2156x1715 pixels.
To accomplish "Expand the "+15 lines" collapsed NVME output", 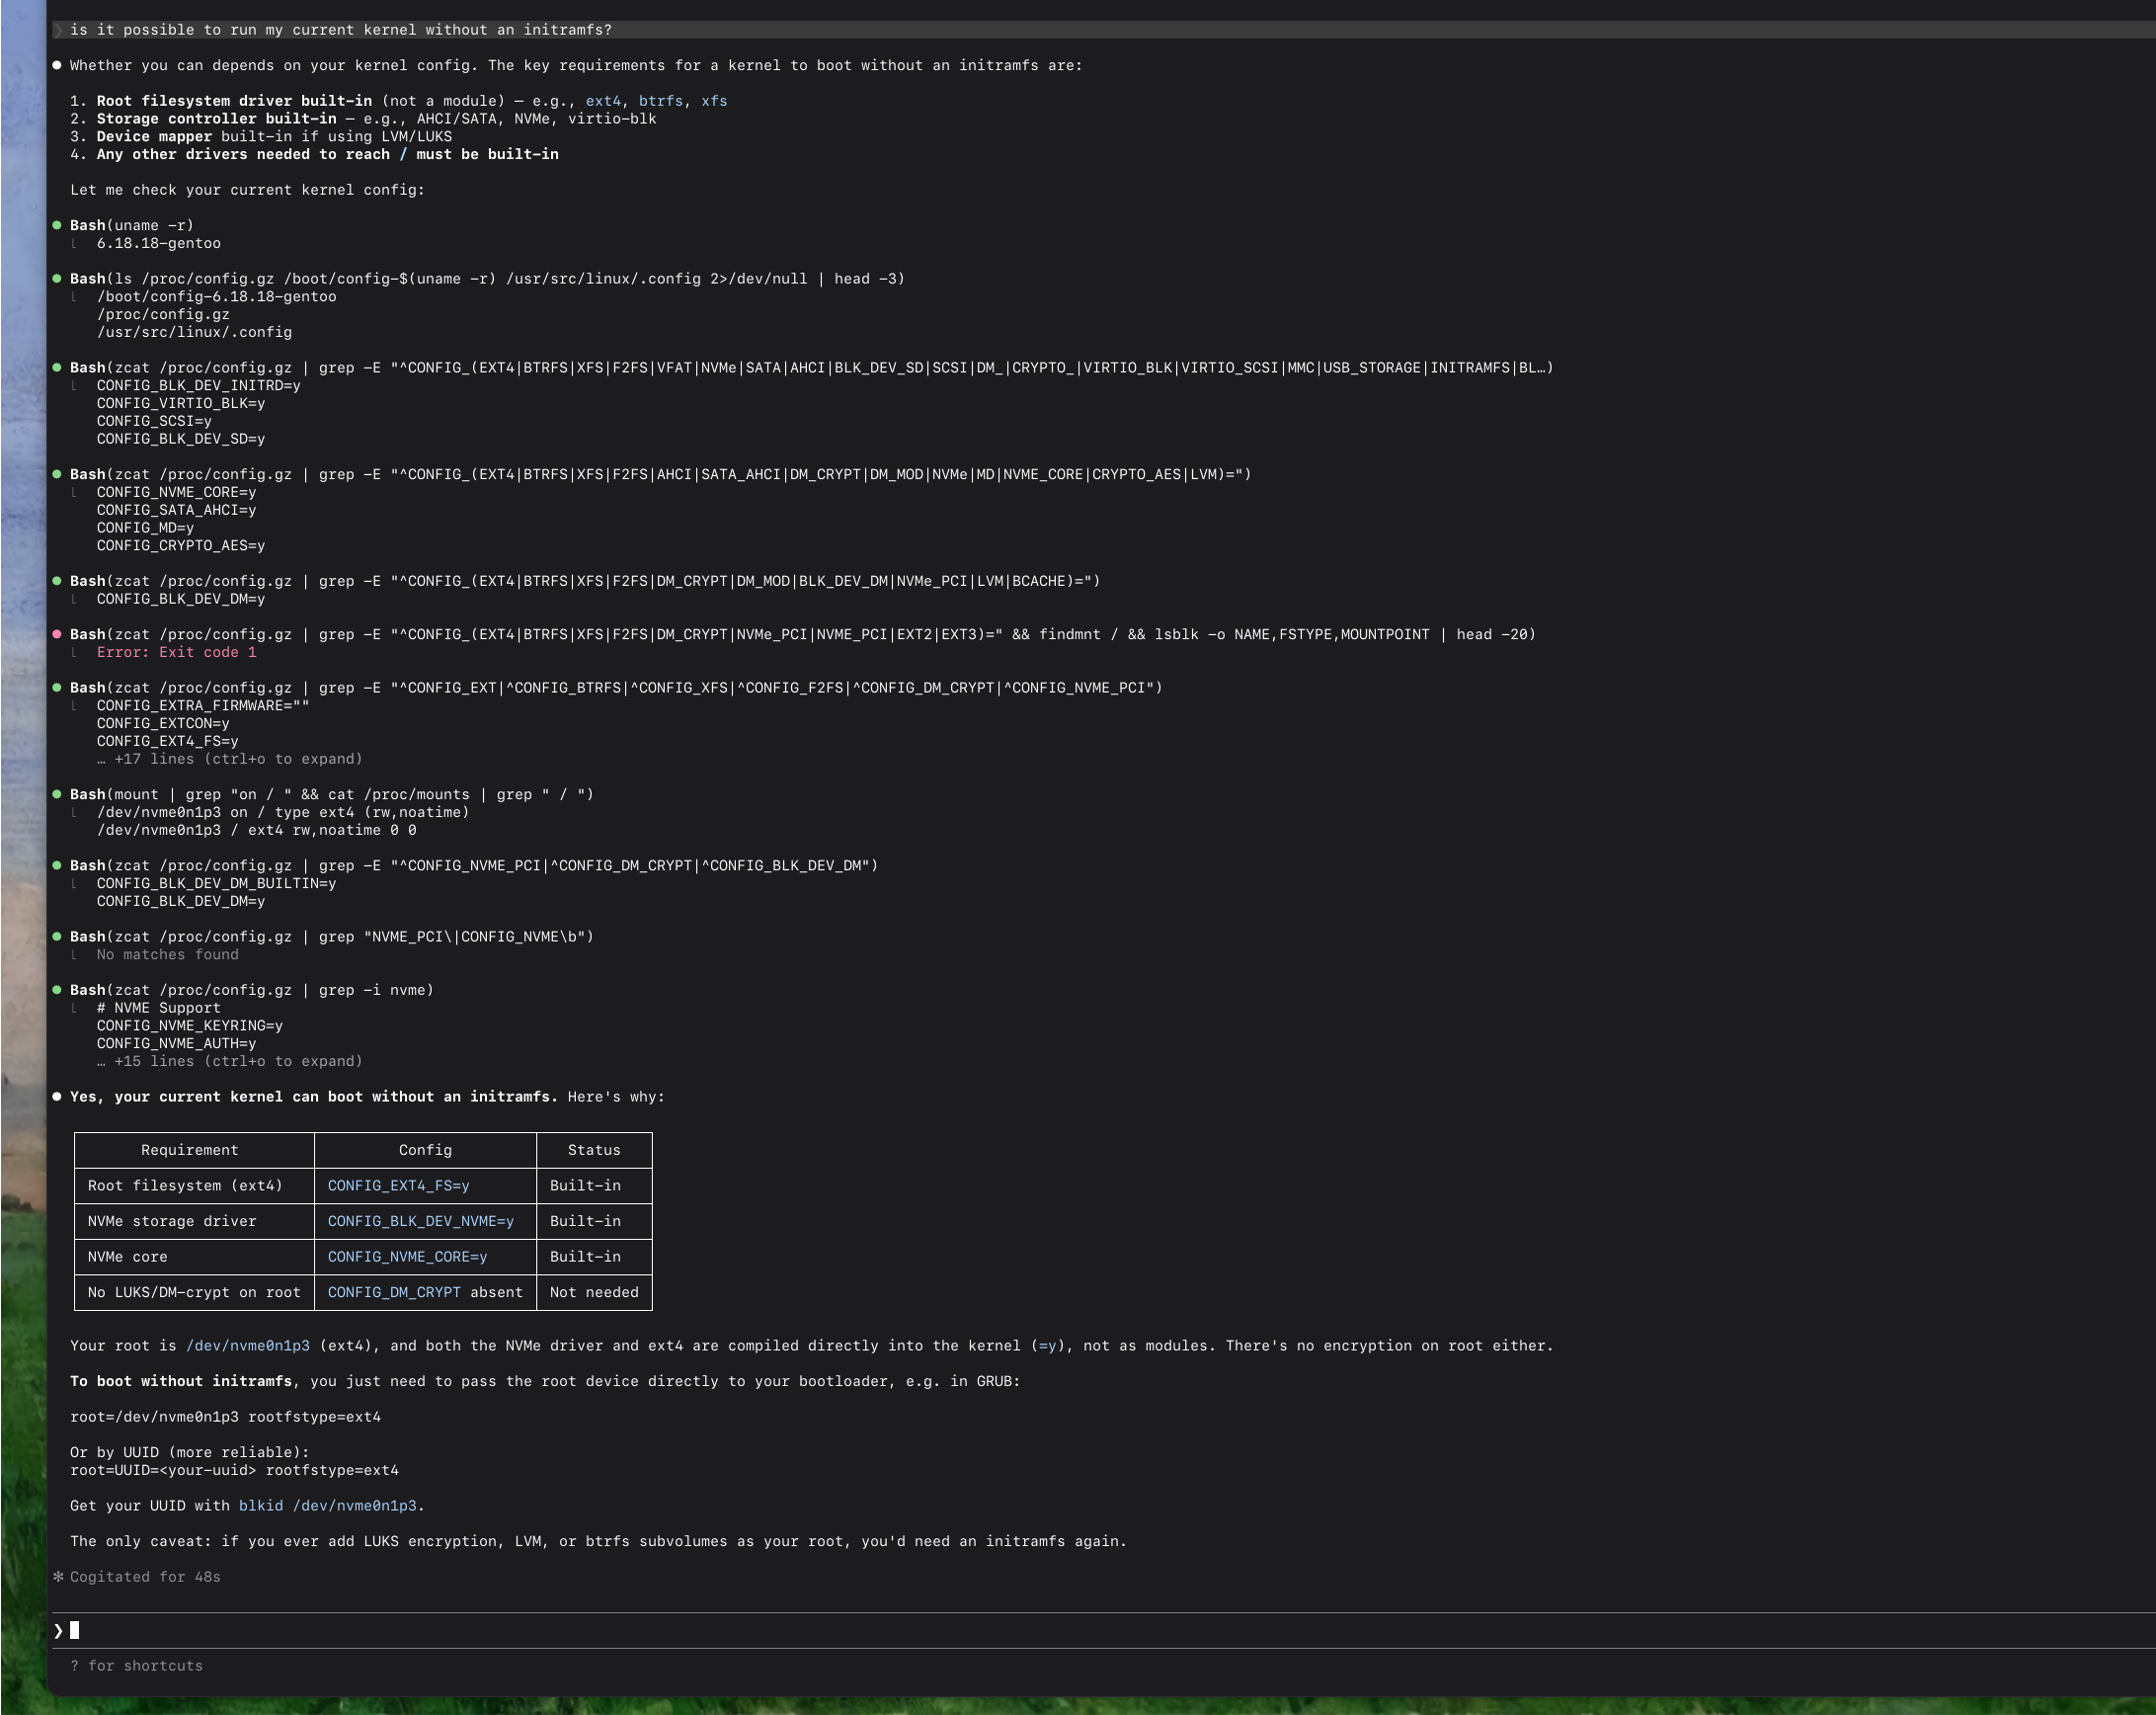I will click(229, 1061).
